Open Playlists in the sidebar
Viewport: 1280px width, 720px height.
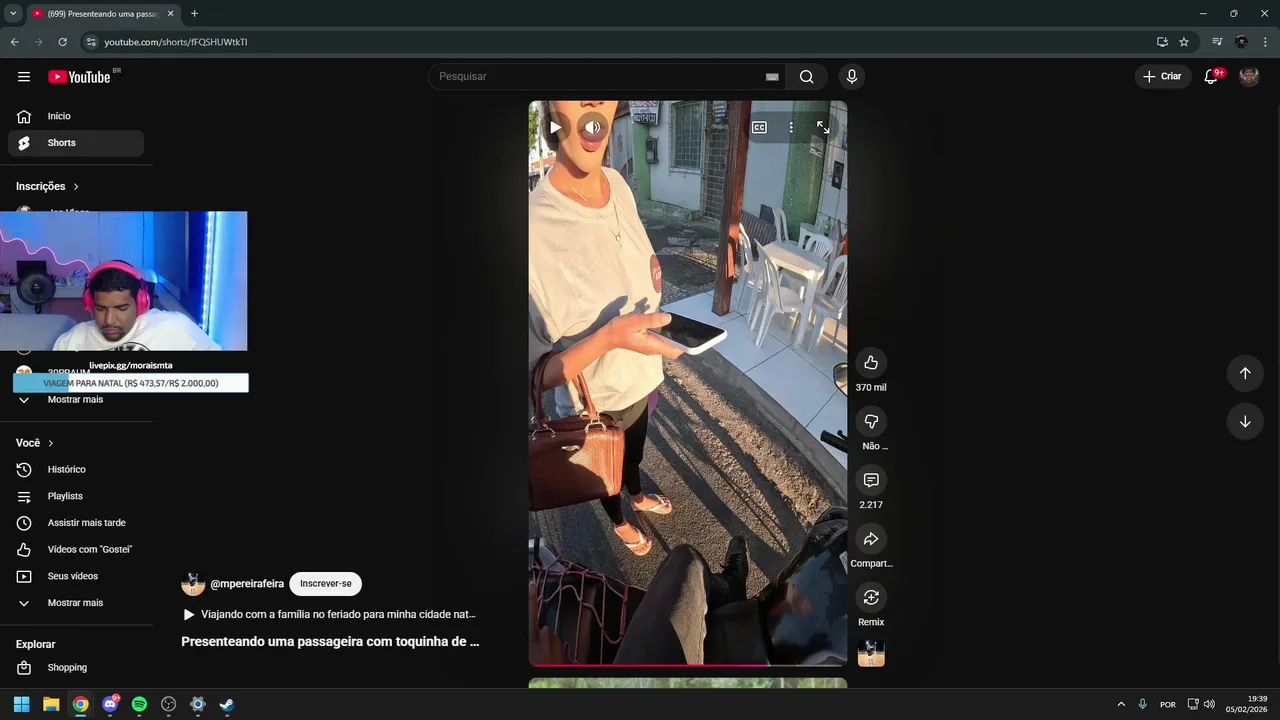76,496
